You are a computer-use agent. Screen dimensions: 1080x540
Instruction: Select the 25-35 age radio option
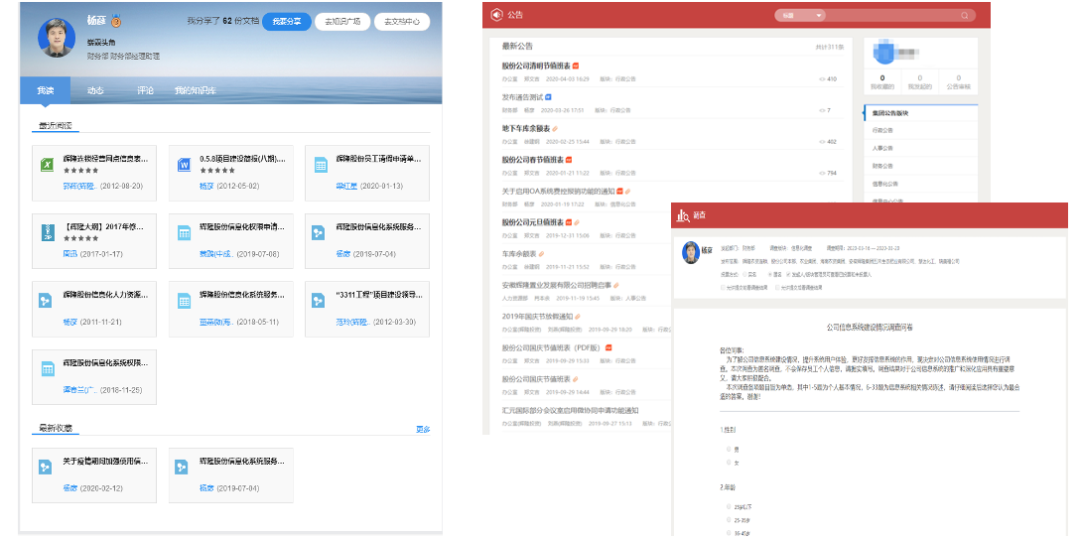click(731, 520)
